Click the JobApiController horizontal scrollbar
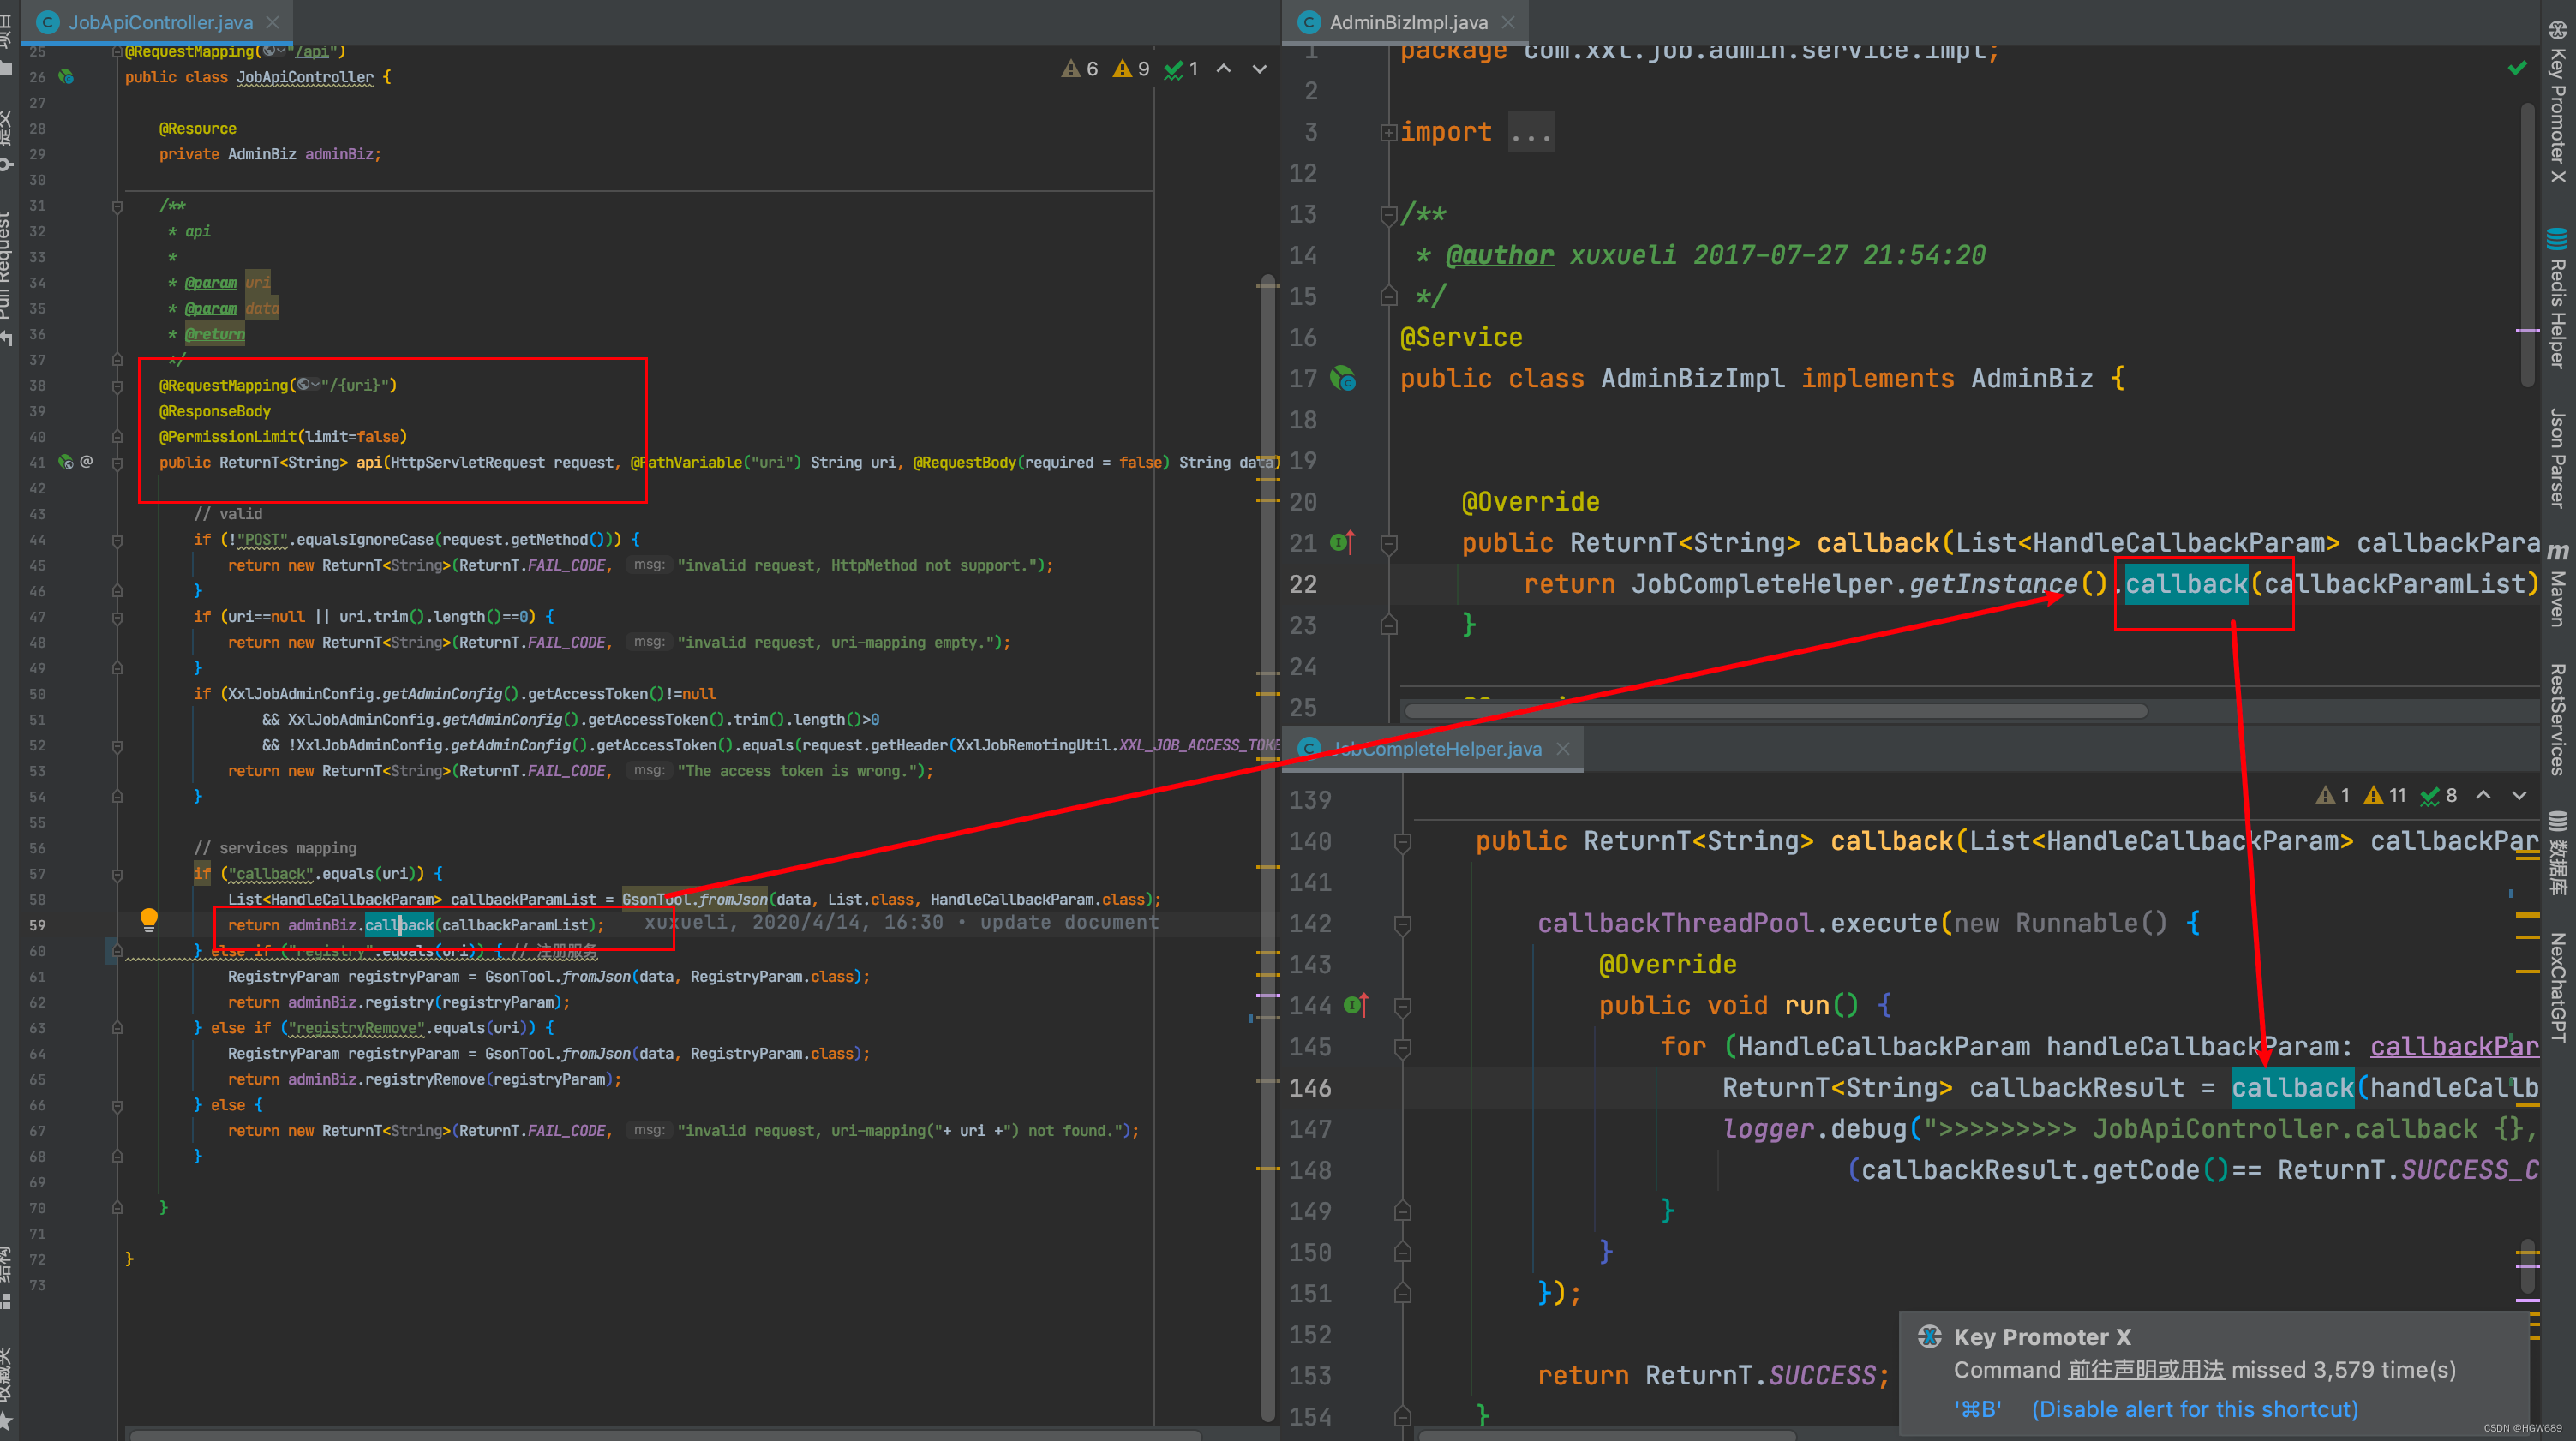Viewport: 2576px width, 1441px height. (665, 1435)
